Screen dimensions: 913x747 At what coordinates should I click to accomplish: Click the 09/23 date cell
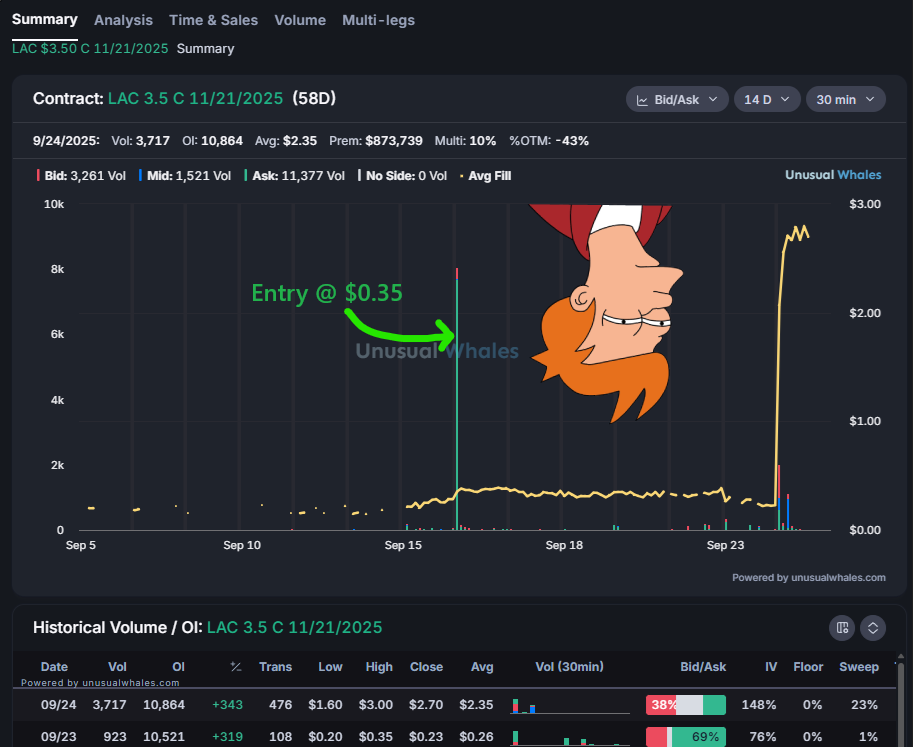point(58,737)
